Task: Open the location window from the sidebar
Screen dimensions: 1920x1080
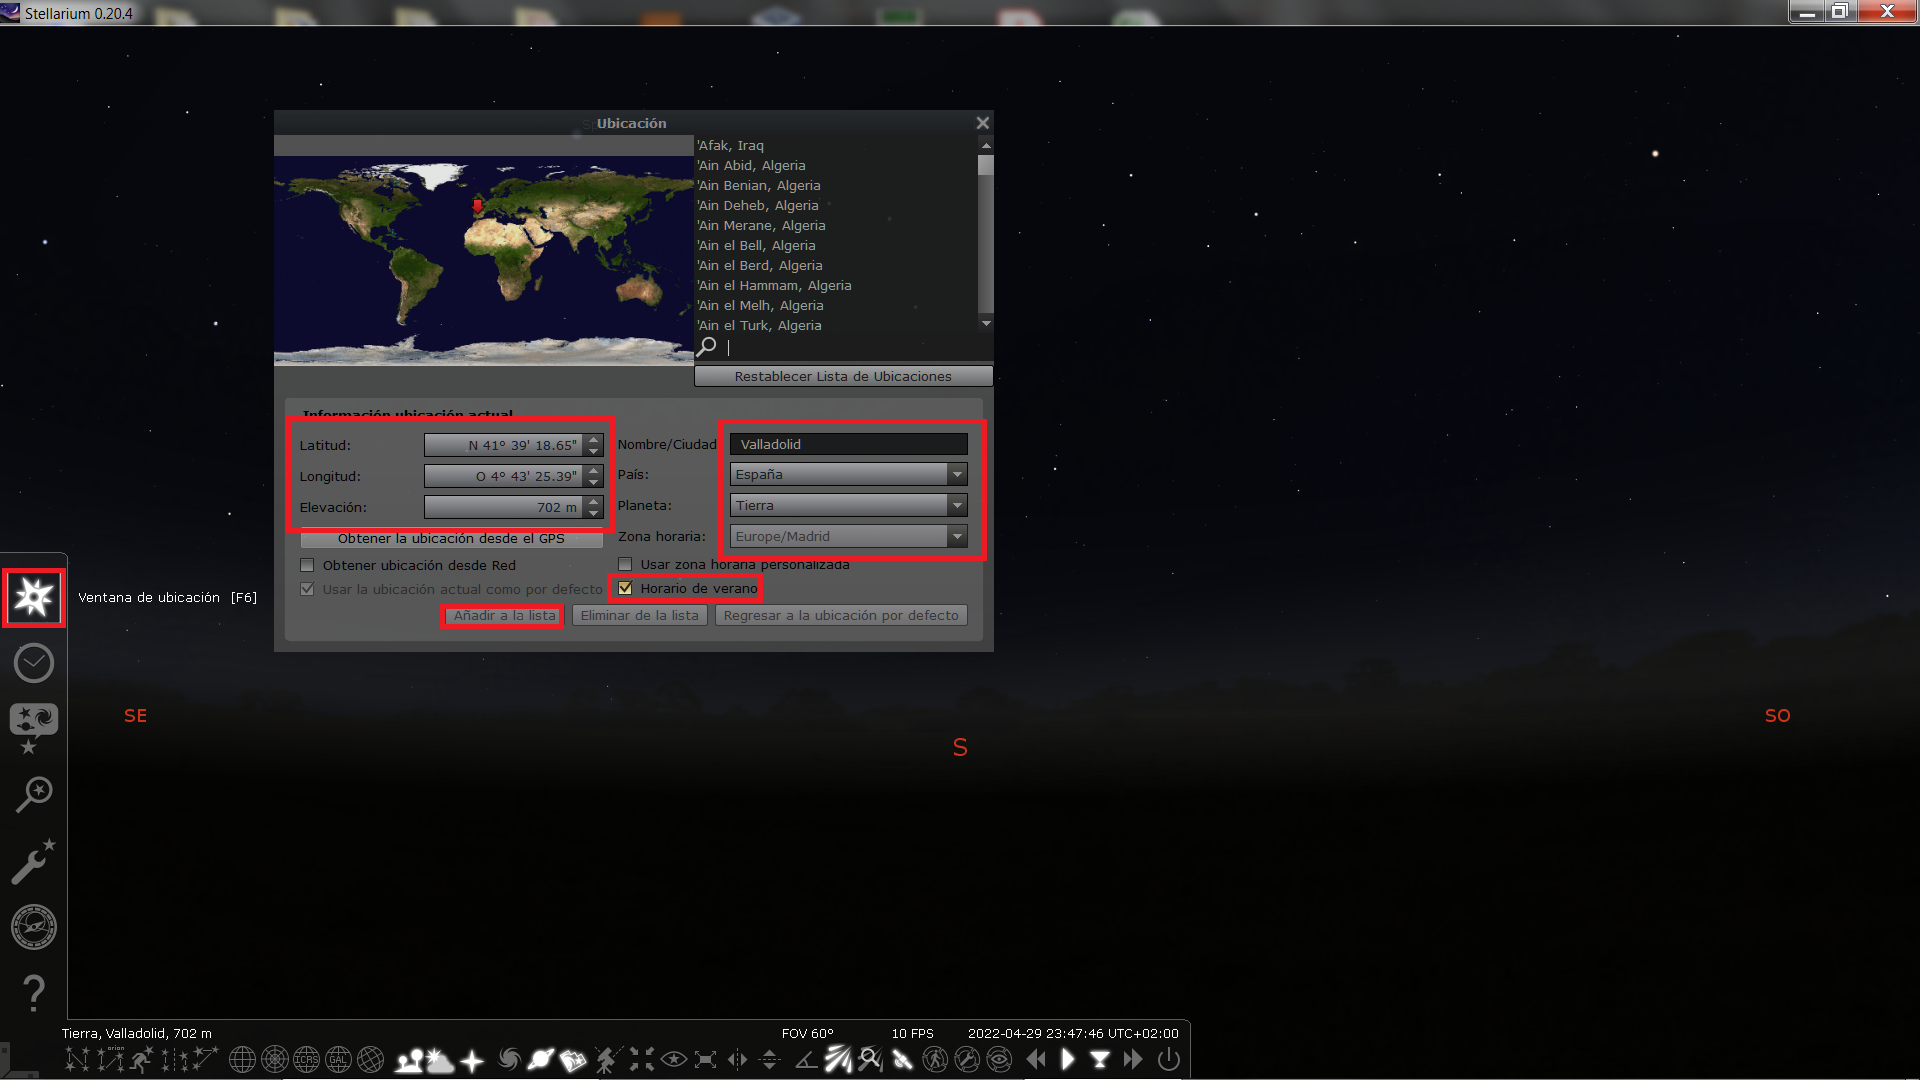Action: click(x=34, y=597)
